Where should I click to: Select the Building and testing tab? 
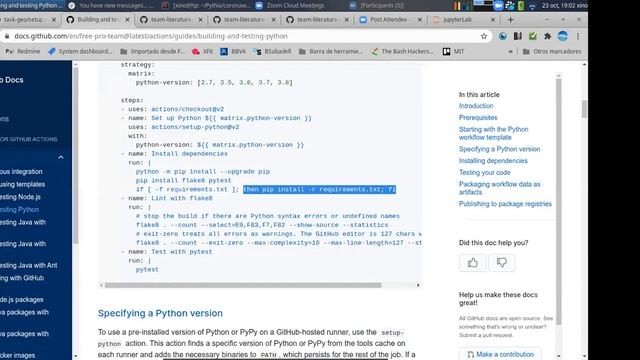tap(98, 20)
